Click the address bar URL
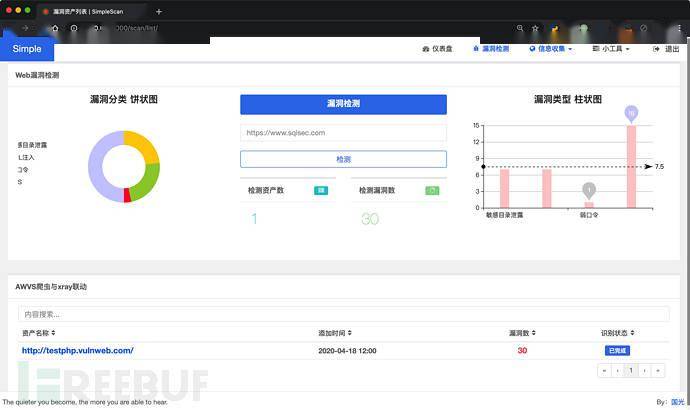The width and height of the screenshot is (690, 410). [137, 28]
